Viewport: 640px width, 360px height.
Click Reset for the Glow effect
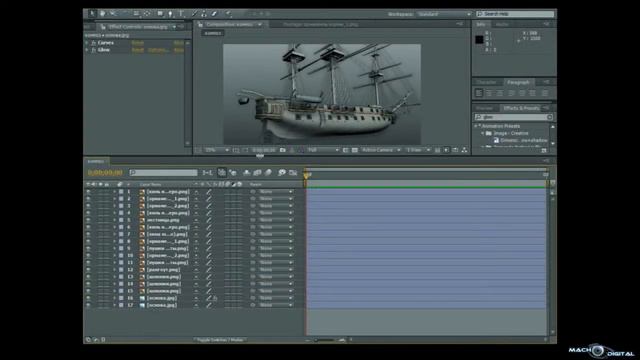[x=138, y=50]
